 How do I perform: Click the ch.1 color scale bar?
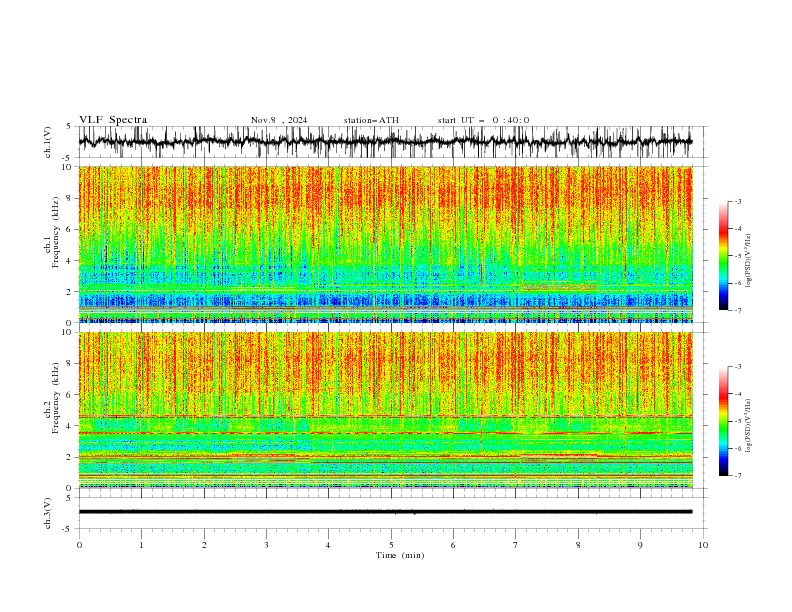point(723,256)
